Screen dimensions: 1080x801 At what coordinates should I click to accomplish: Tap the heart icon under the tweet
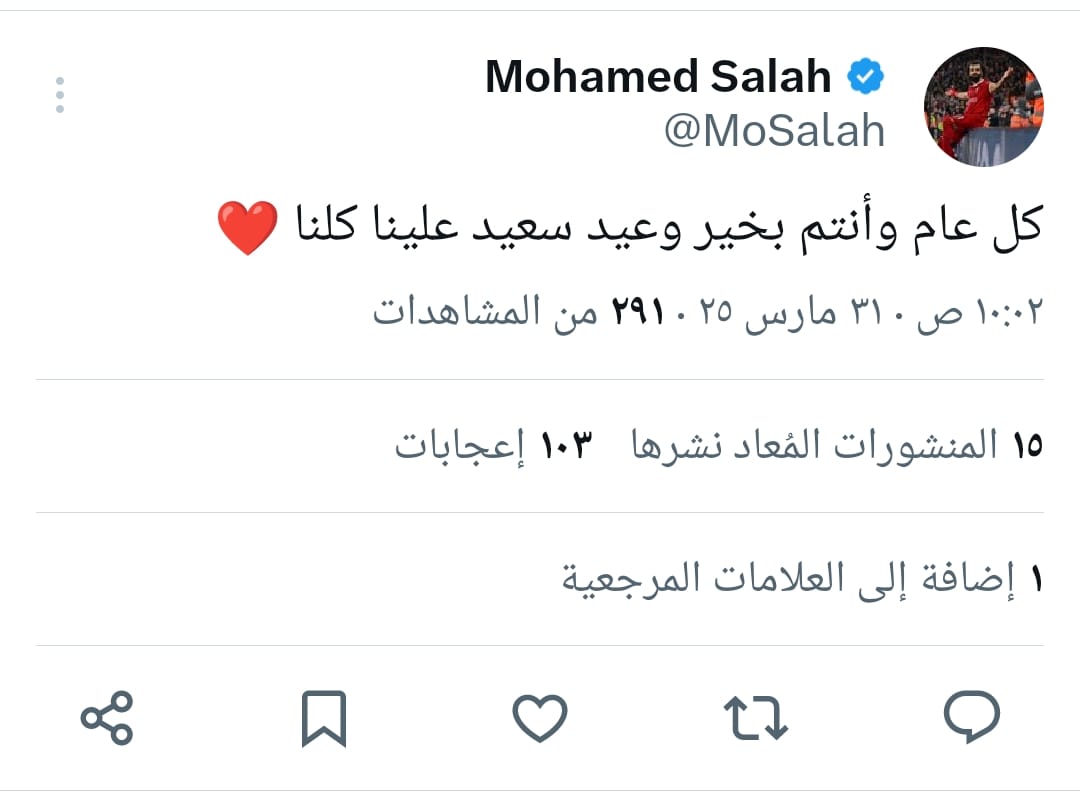(541, 716)
